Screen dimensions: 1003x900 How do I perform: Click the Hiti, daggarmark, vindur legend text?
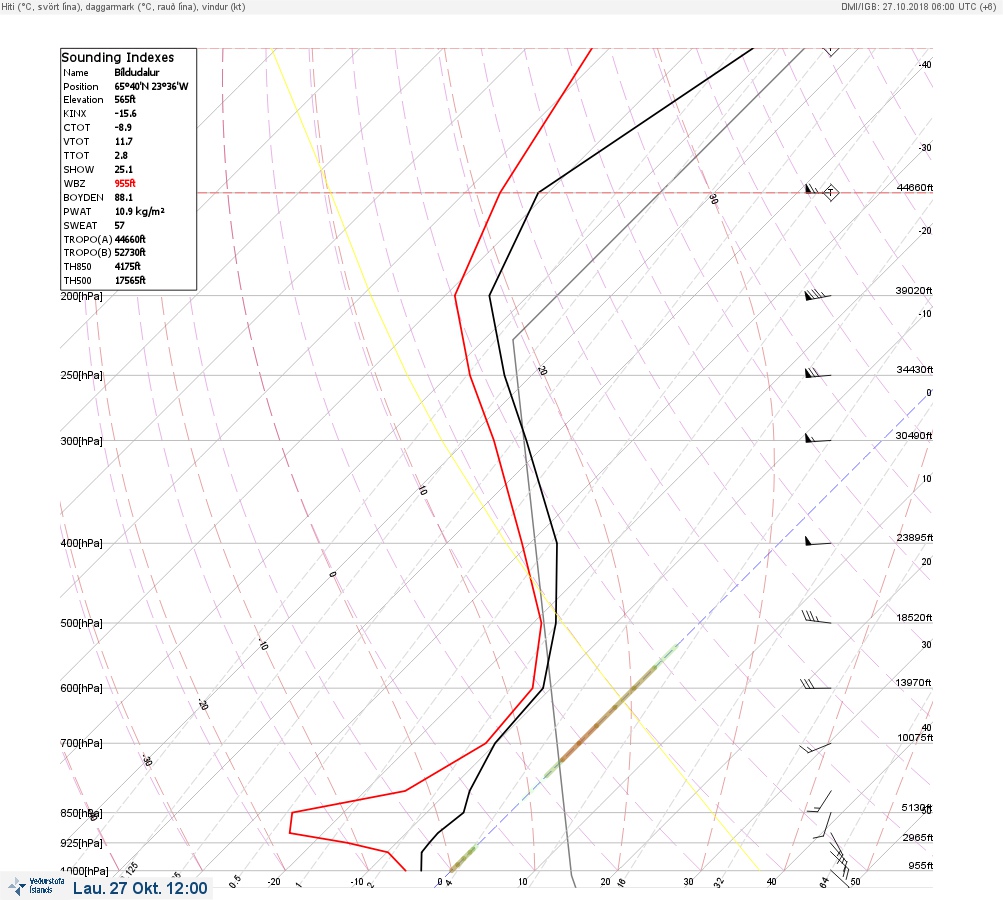[123, 7]
